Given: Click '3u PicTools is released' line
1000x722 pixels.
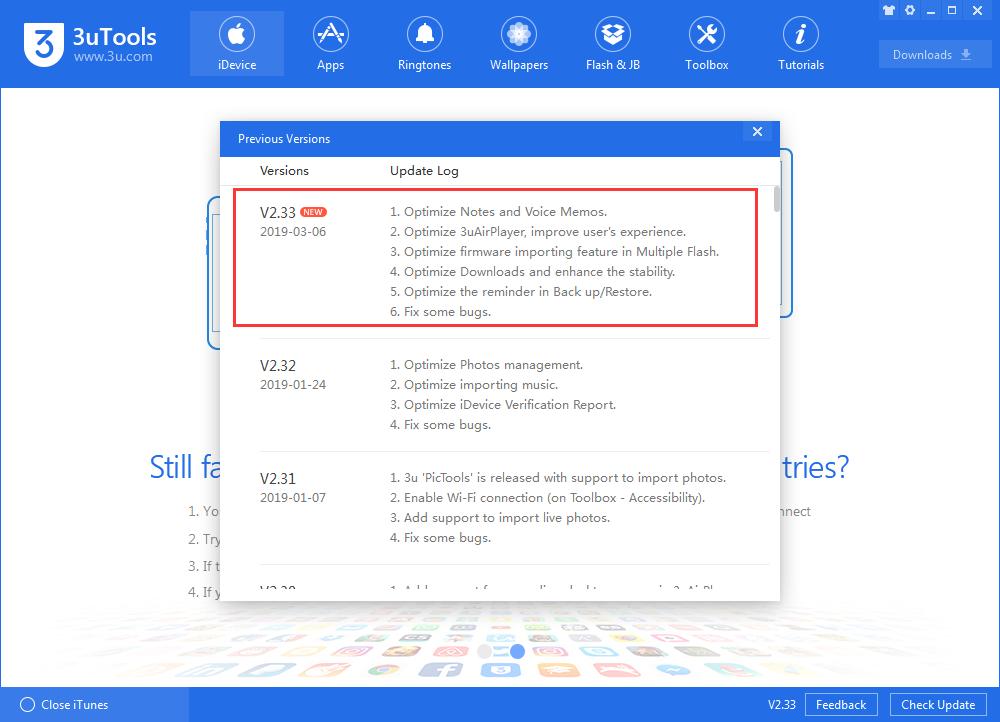Looking at the screenshot, I should [x=558, y=478].
